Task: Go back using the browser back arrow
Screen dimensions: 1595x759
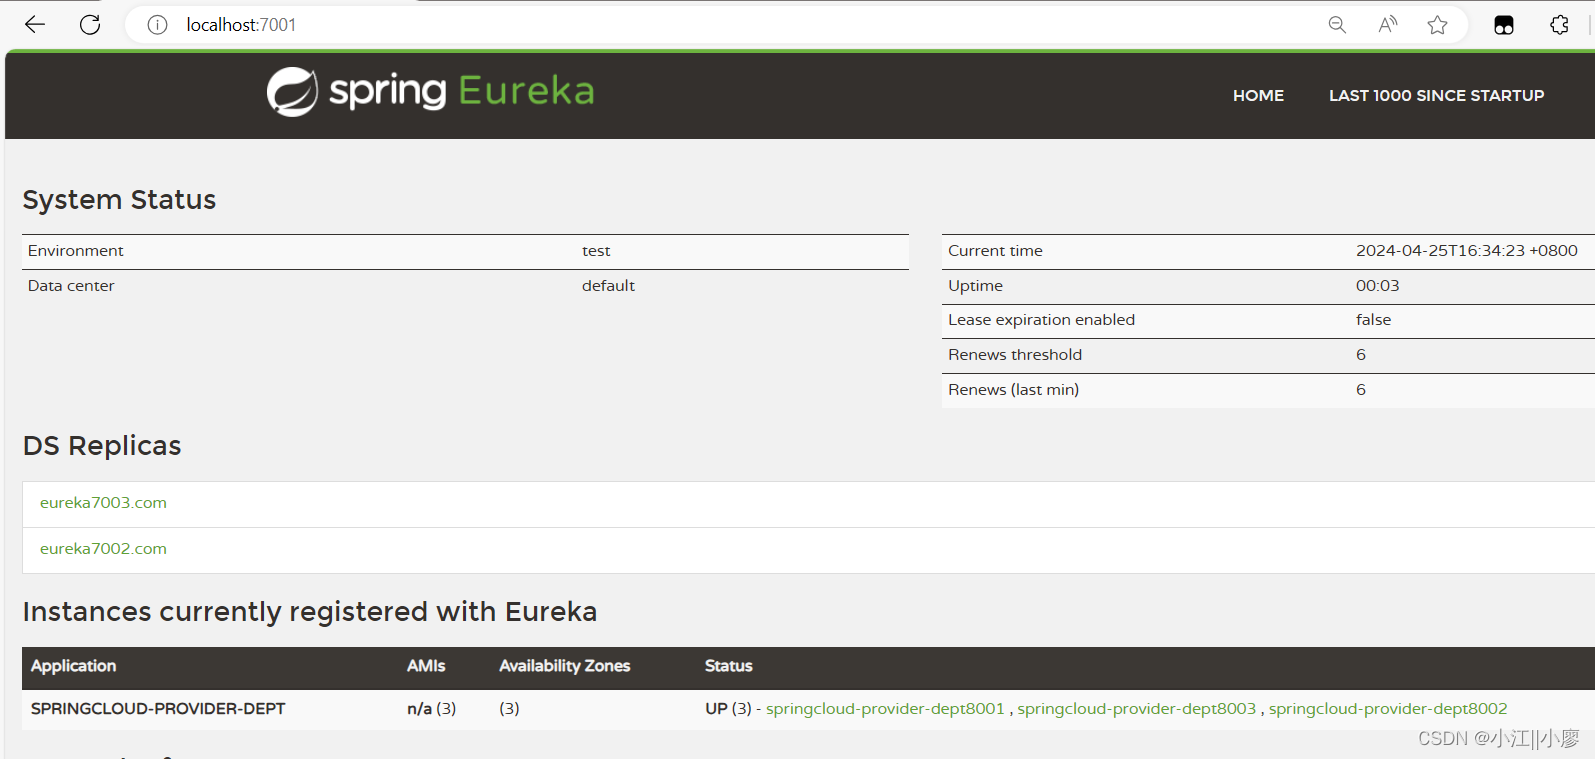Action: point(35,24)
